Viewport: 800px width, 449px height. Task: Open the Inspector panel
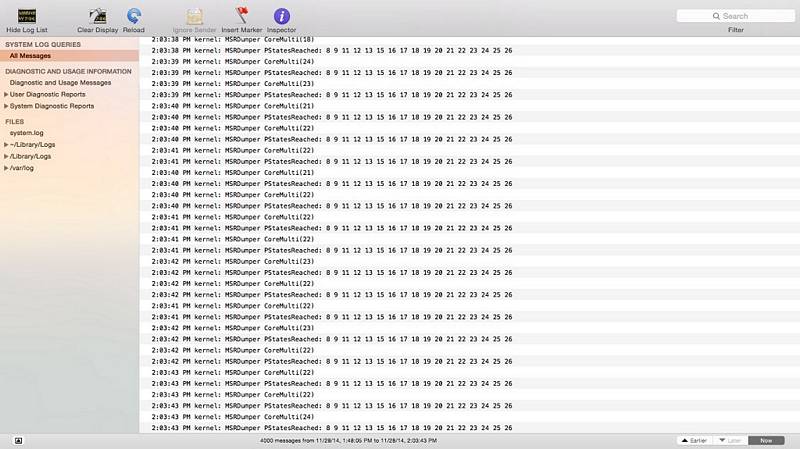coord(282,16)
